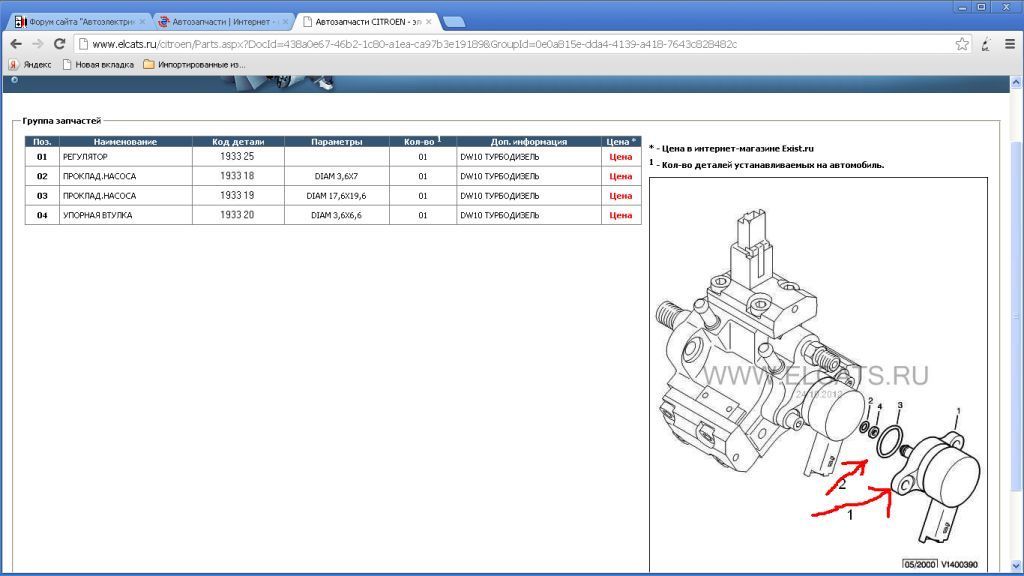The width and height of the screenshot is (1024, 576).
Task: Open the Новая вкладка bookmark
Action: (x=98, y=65)
